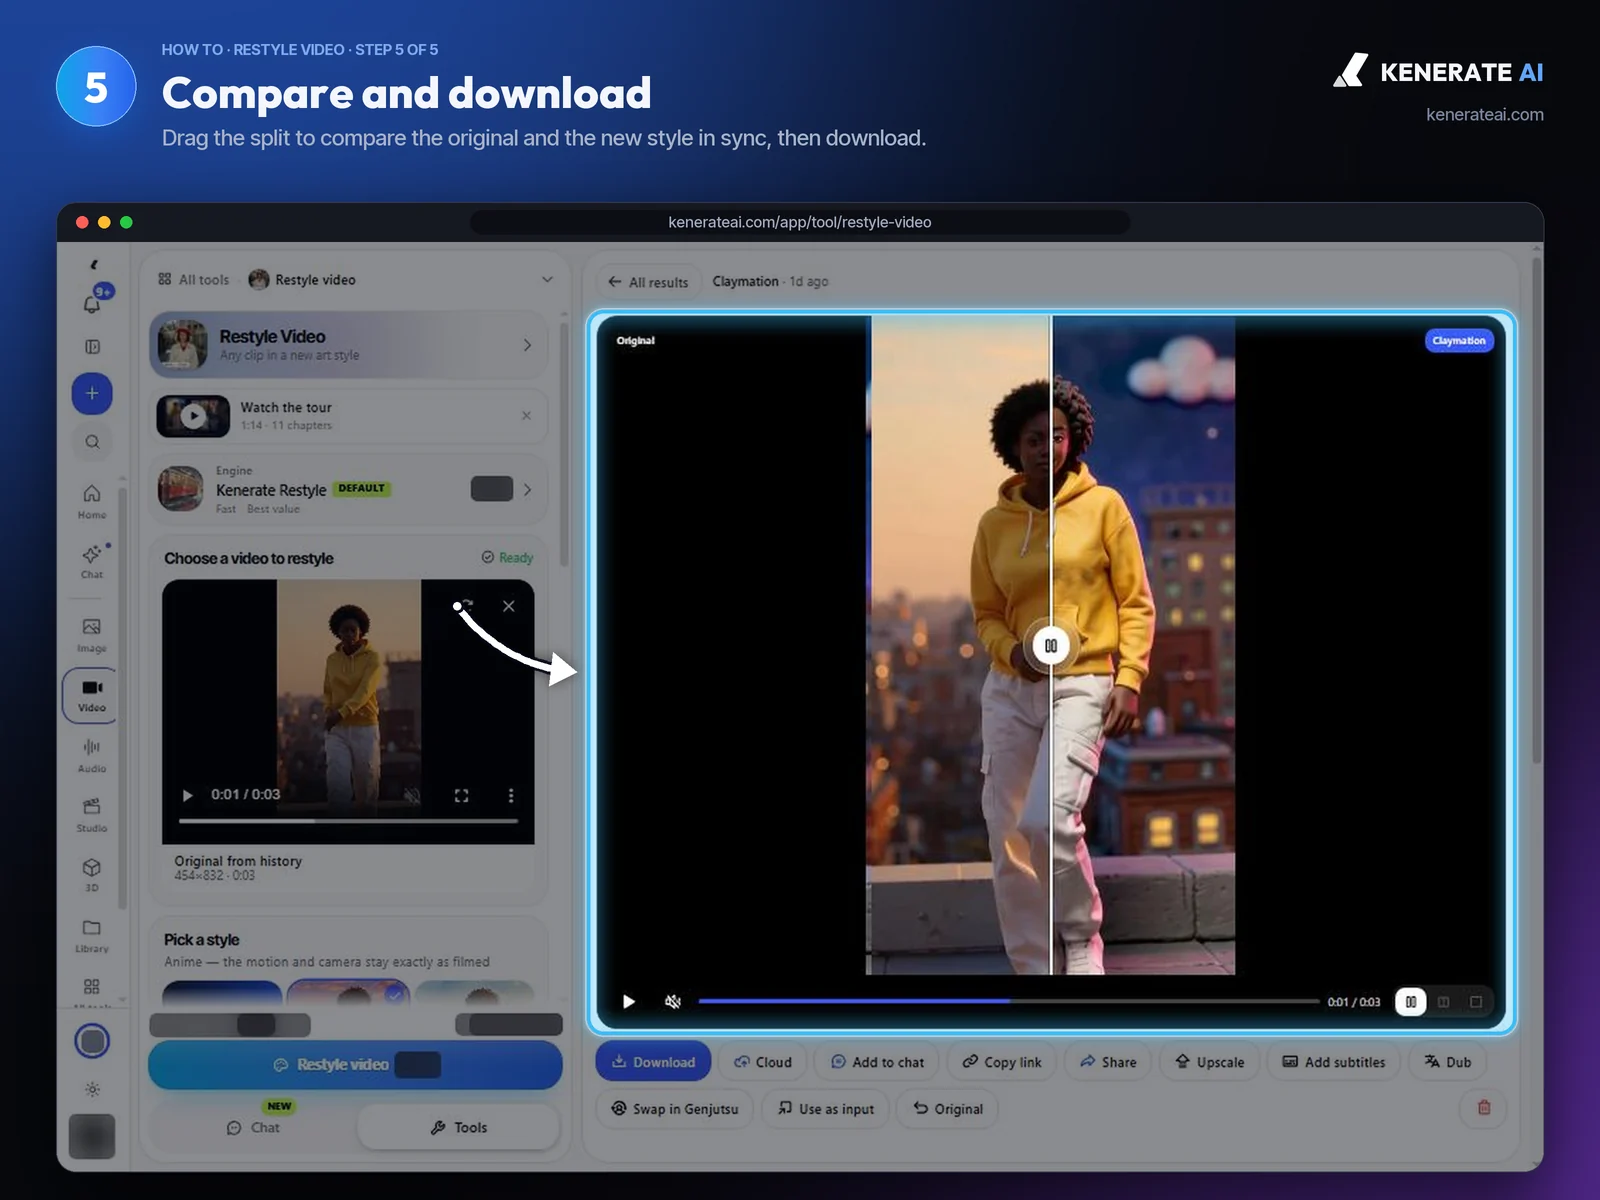Delete this result with the red trash icon
Viewport: 1600px width, 1200px height.
pos(1484,1108)
